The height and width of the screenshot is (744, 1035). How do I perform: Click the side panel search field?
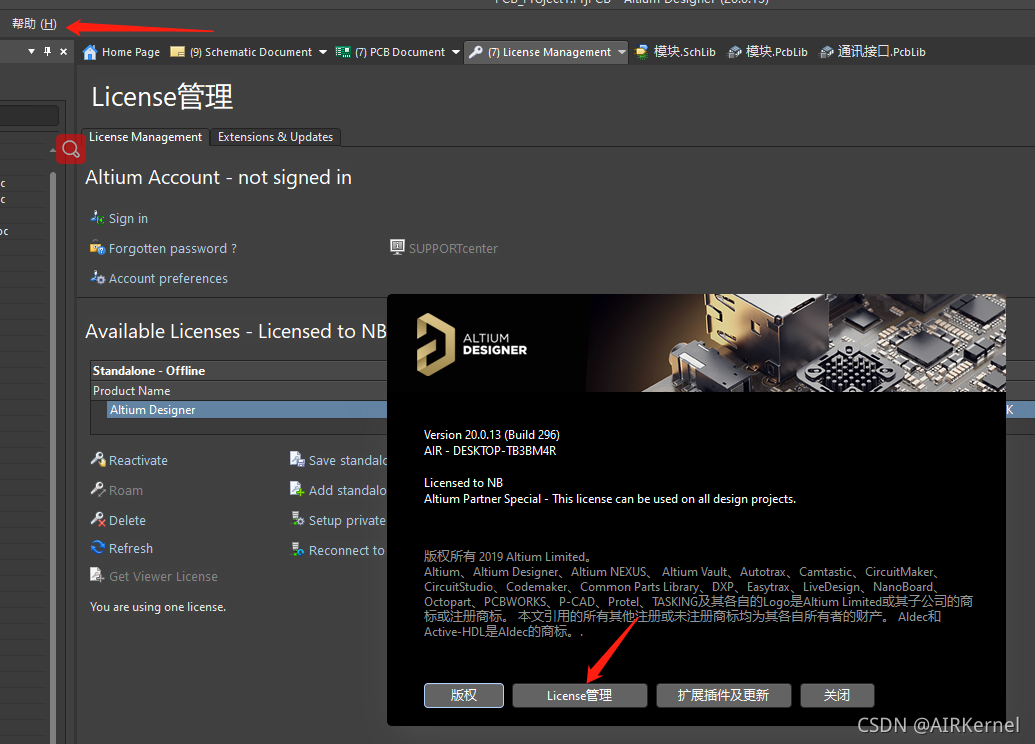click(x=29, y=116)
